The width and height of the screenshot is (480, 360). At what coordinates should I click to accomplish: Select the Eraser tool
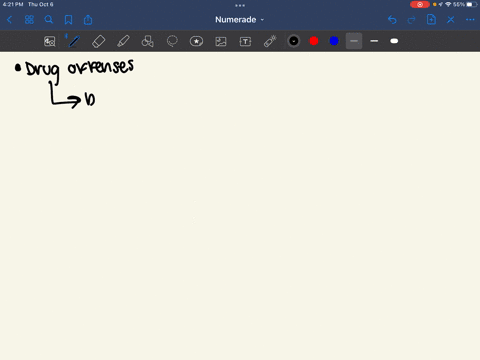[98, 41]
